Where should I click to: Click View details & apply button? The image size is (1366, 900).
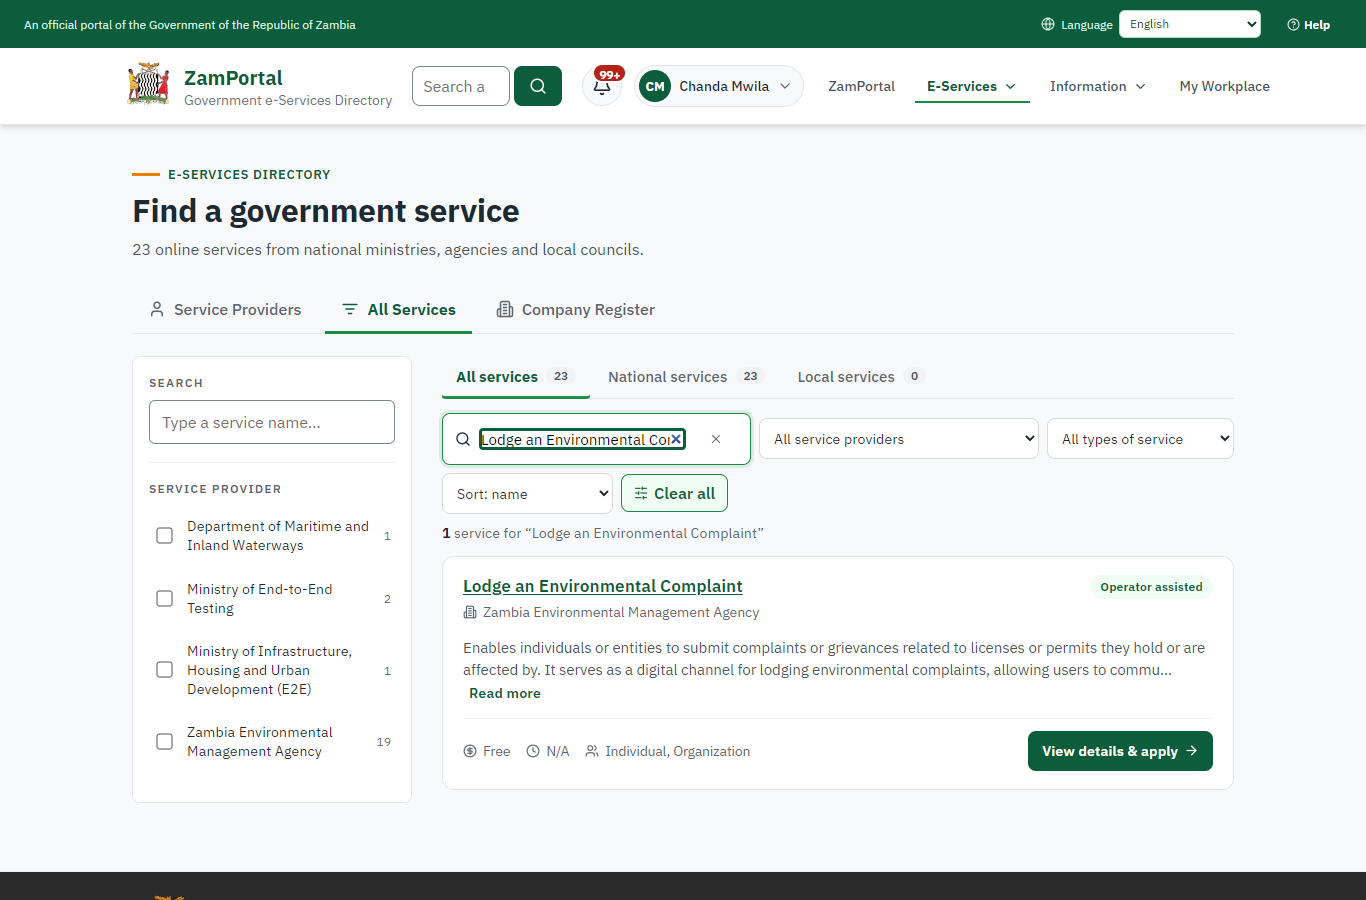pyautogui.click(x=1120, y=751)
